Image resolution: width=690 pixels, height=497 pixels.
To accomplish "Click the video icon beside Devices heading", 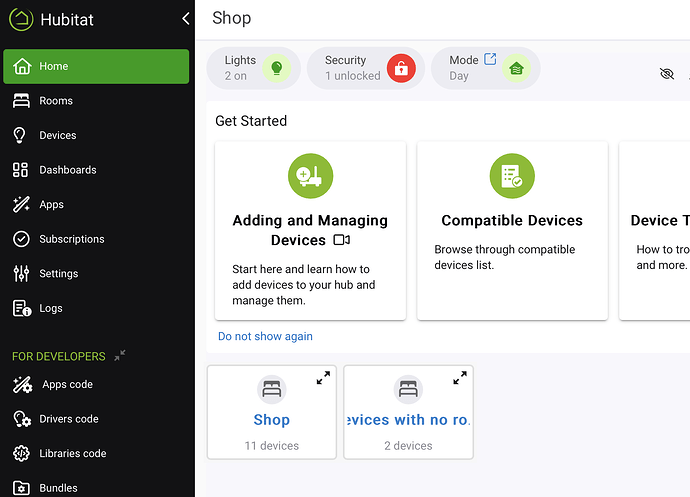I will point(341,240).
